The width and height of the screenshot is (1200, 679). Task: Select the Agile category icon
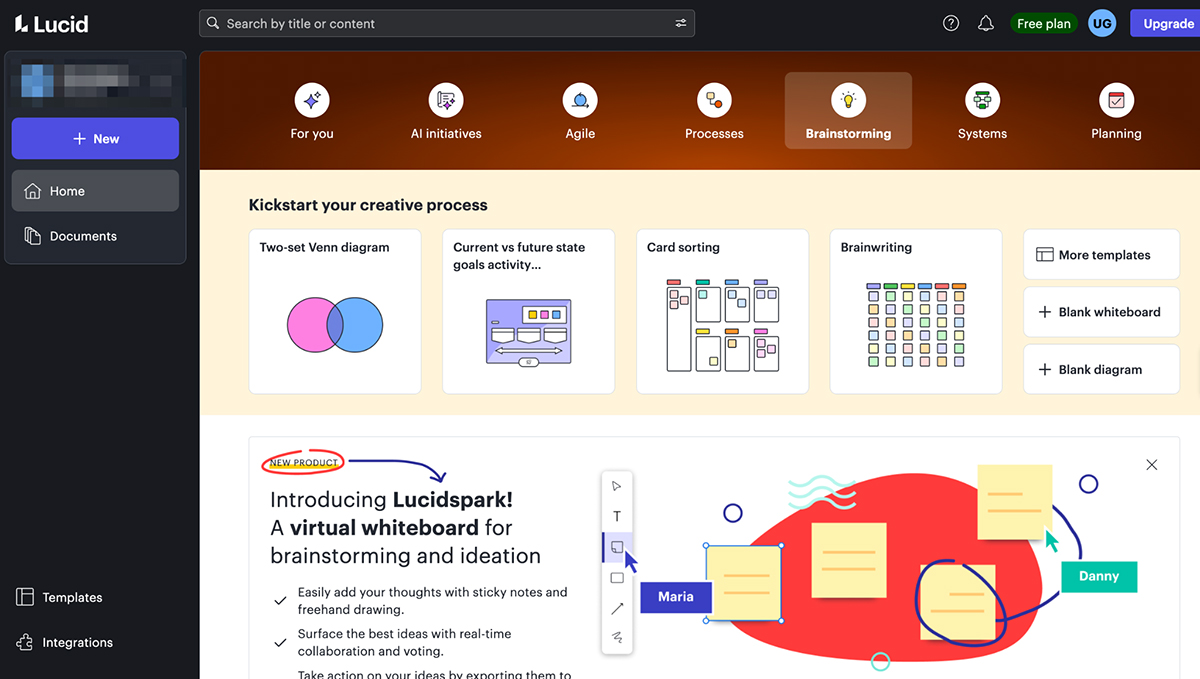[579, 100]
